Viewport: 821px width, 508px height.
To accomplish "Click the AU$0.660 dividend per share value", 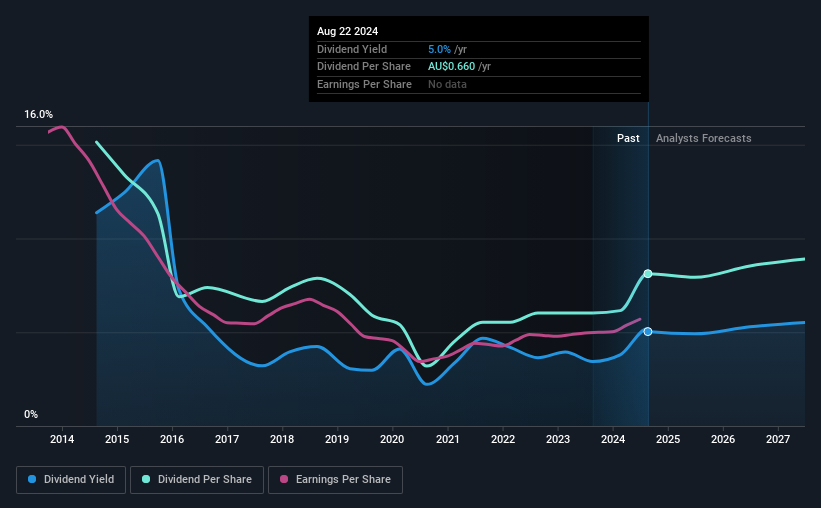I will click(451, 67).
